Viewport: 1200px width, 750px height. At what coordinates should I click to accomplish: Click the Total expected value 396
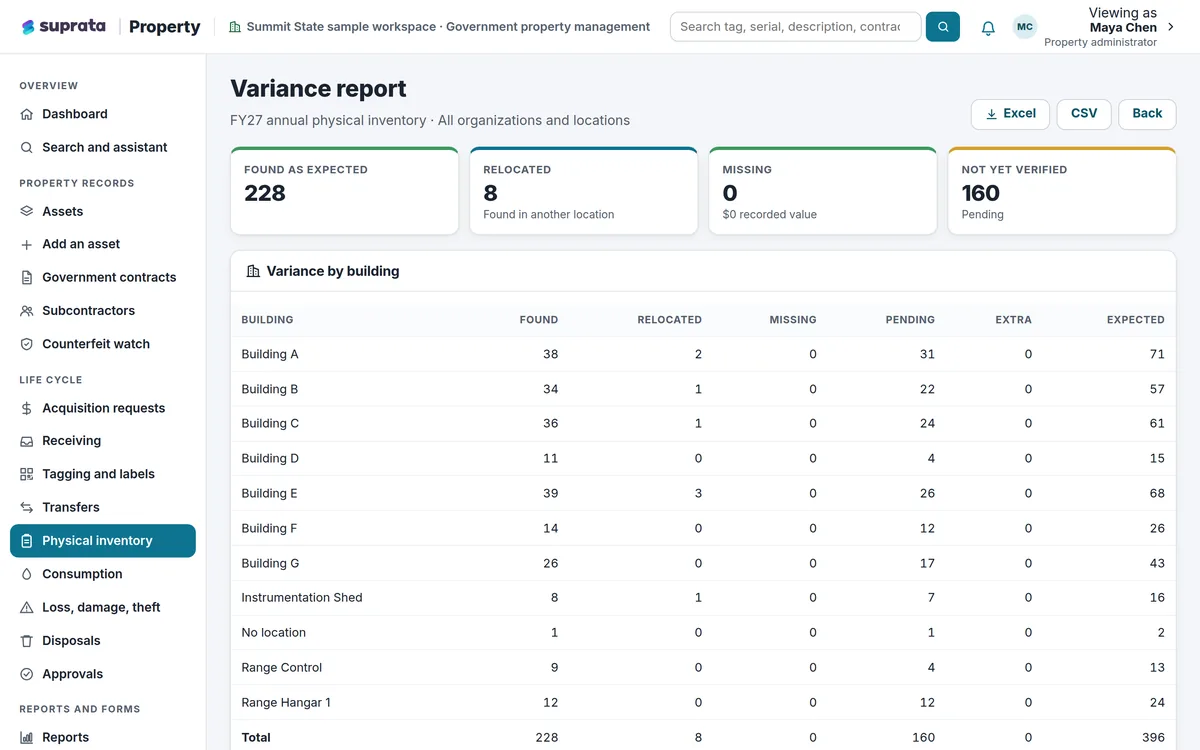(x=1153, y=737)
